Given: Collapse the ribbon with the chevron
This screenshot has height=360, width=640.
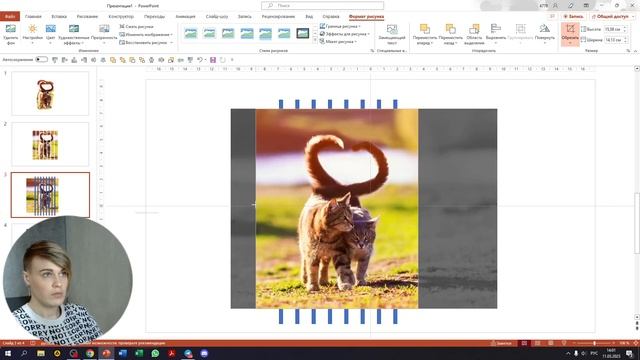Looking at the screenshot, I should (x=636, y=51).
